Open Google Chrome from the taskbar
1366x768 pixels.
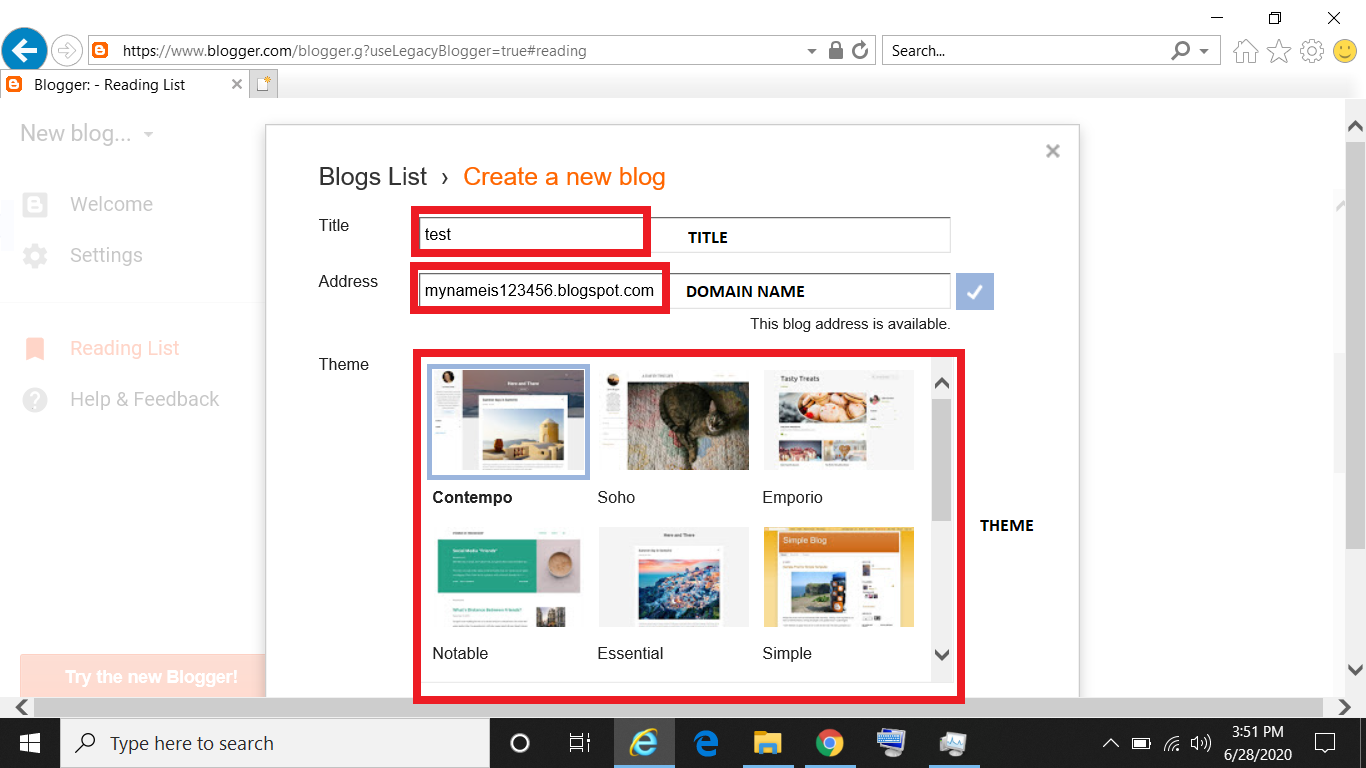tap(828, 743)
